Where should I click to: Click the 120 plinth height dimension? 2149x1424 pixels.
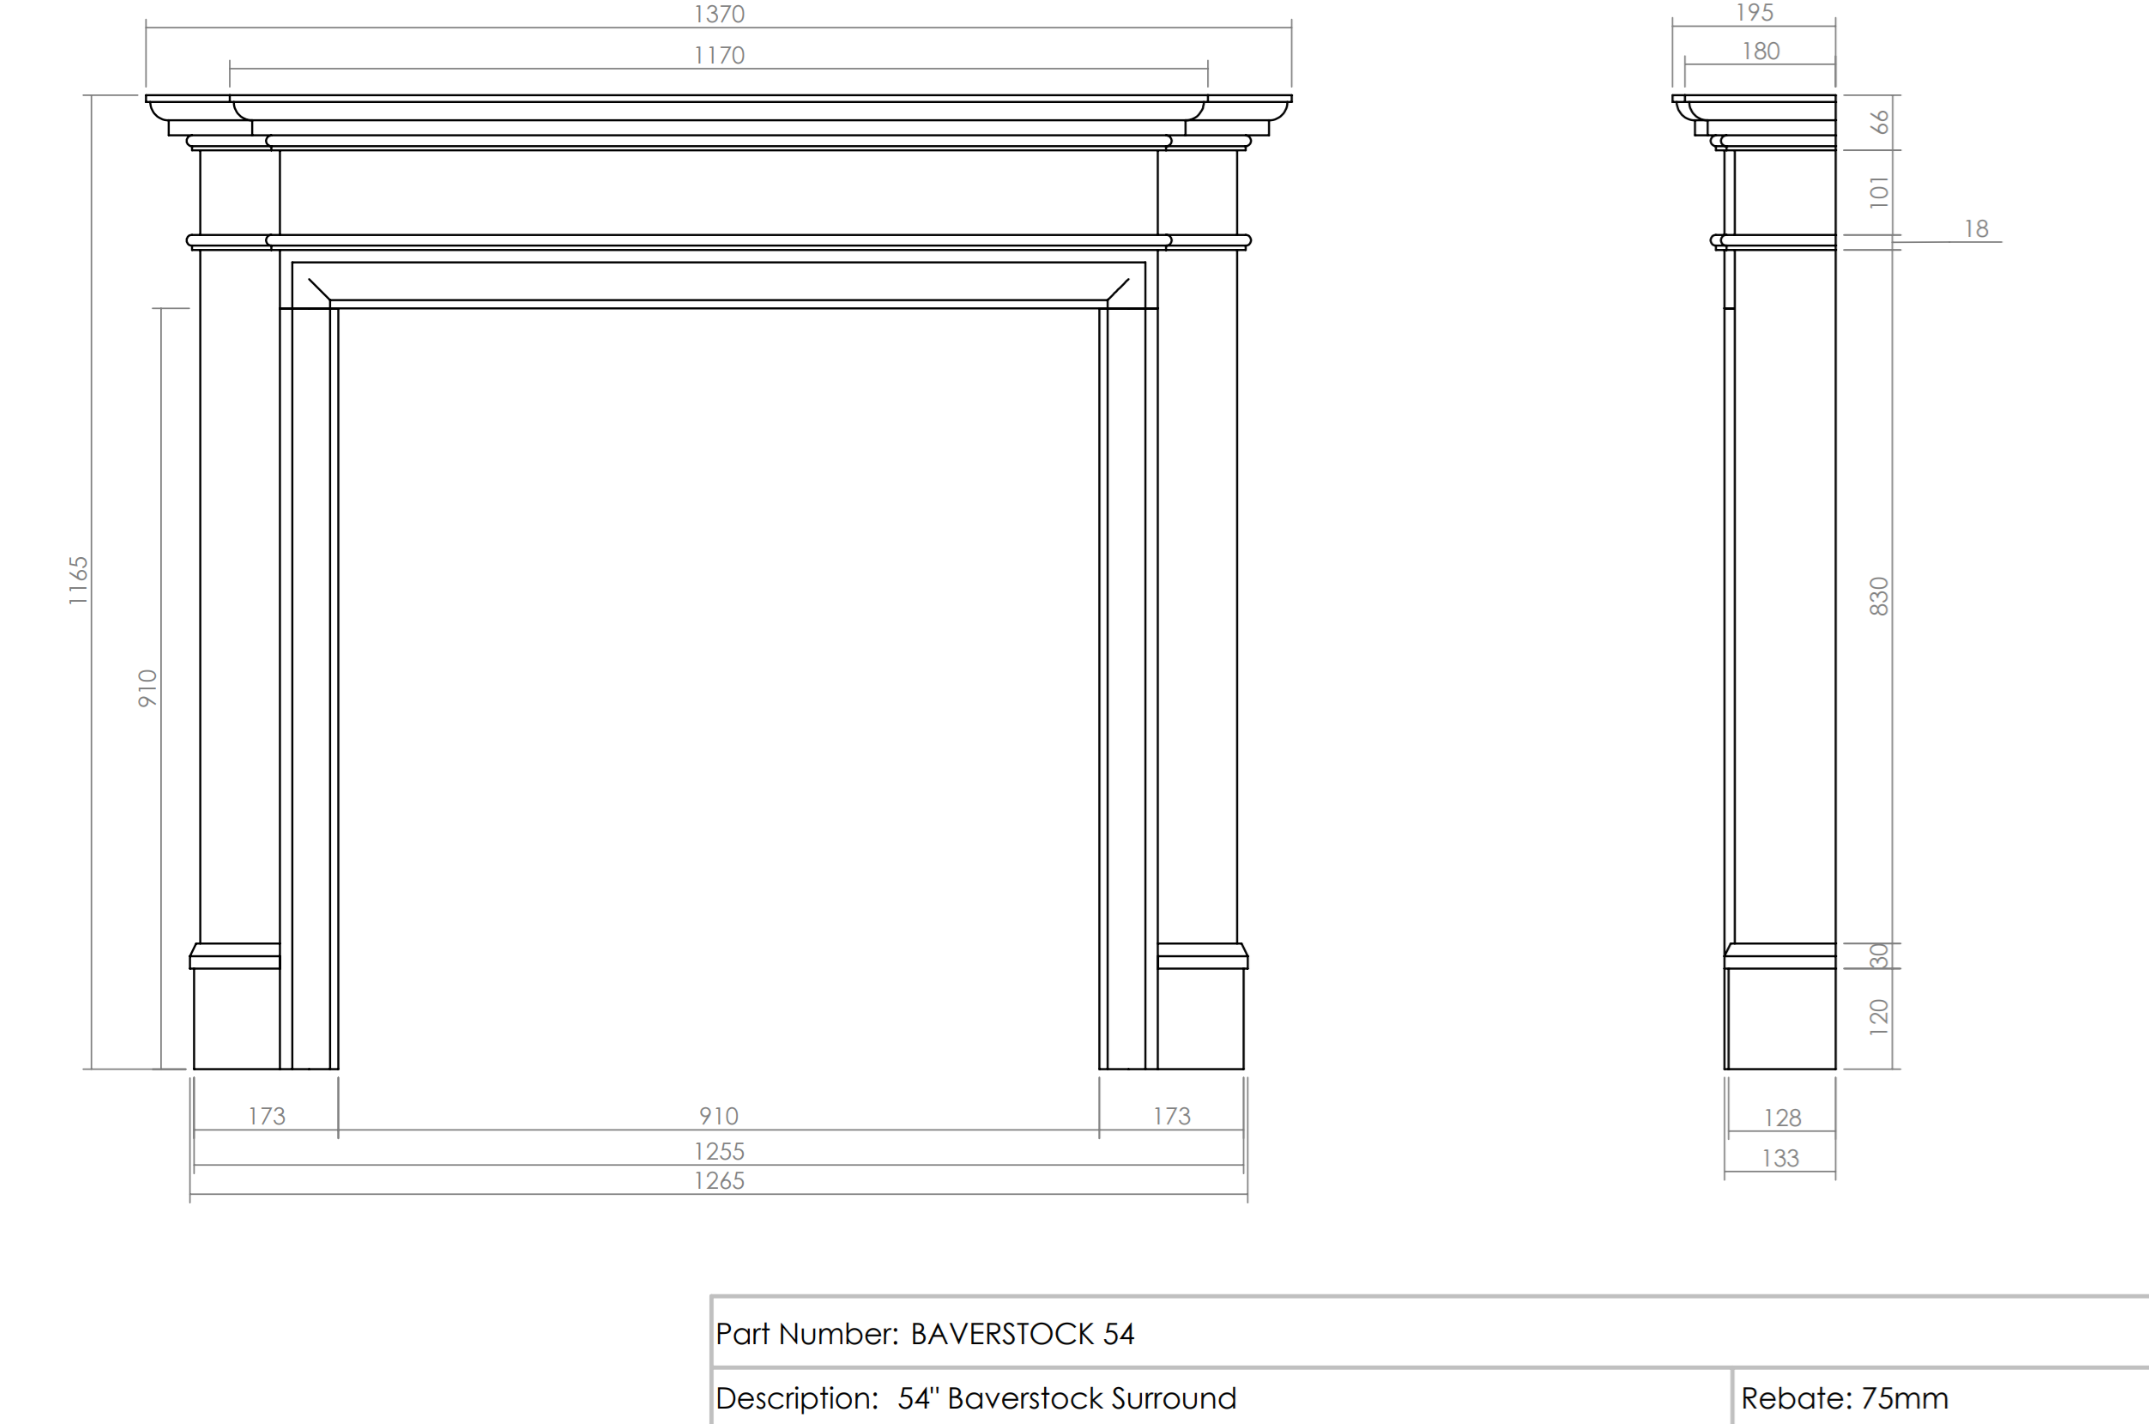click(x=1880, y=1017)
